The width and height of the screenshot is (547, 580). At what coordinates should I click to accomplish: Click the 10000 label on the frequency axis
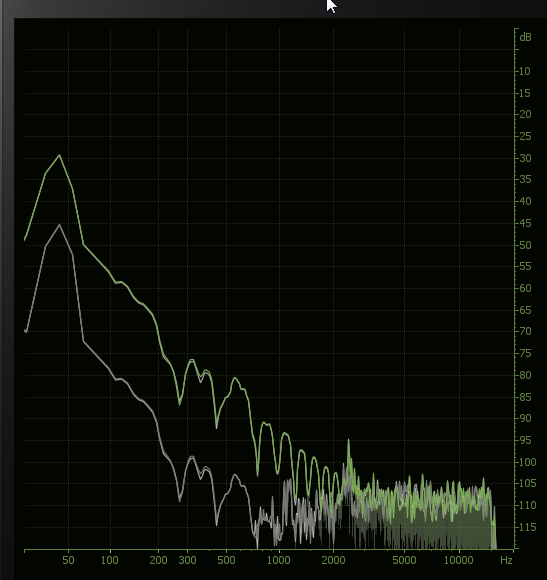[458, 560]
